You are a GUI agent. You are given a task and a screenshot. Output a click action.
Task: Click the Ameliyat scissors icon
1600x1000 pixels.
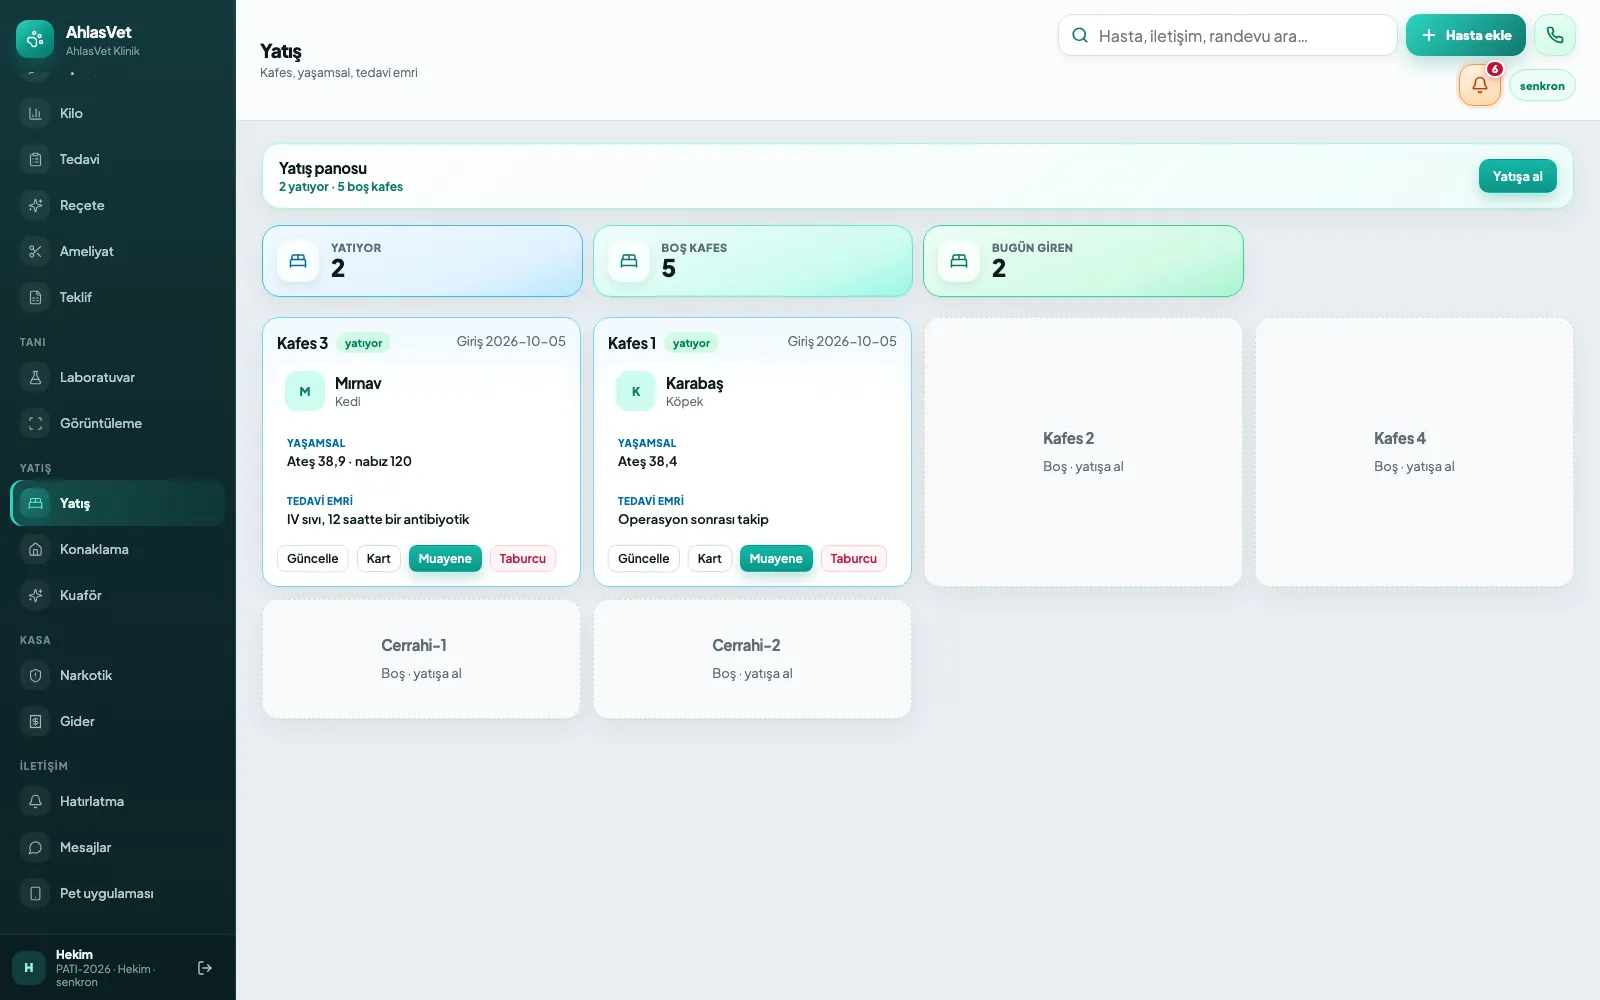point(35,251)
